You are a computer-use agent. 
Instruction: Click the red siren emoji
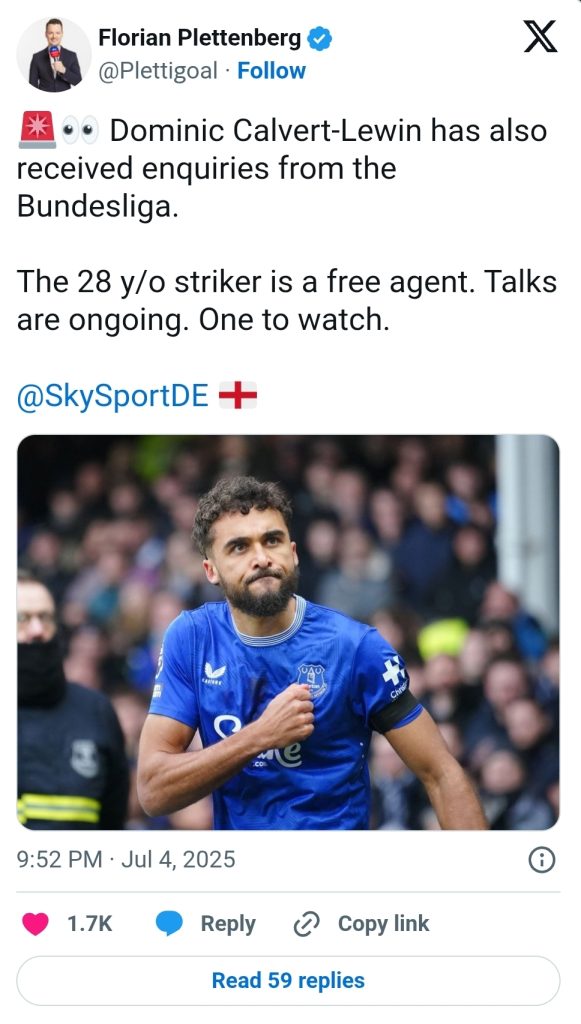click(x=37, y=130)
